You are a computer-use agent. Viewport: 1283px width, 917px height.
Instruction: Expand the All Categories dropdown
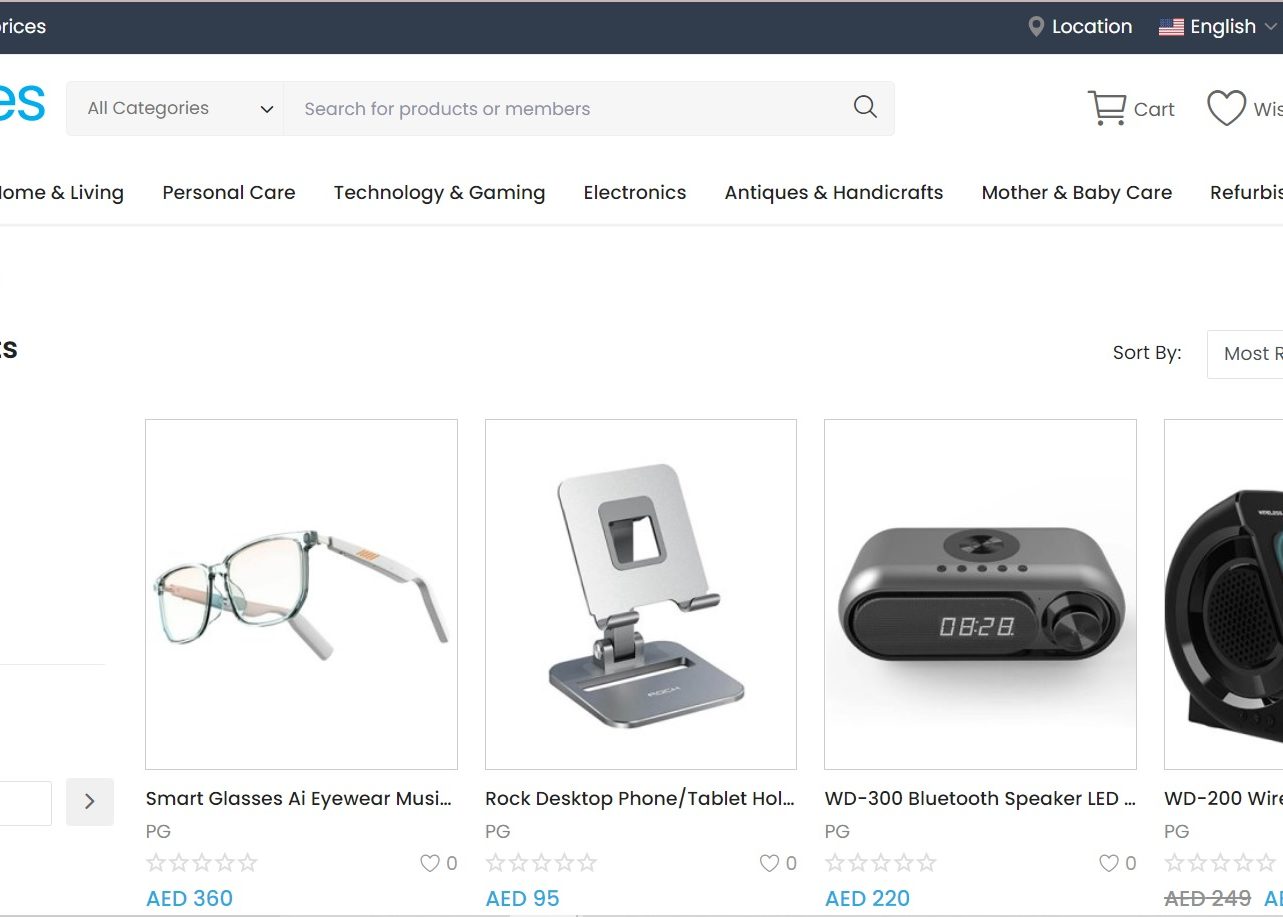[175, 108]
